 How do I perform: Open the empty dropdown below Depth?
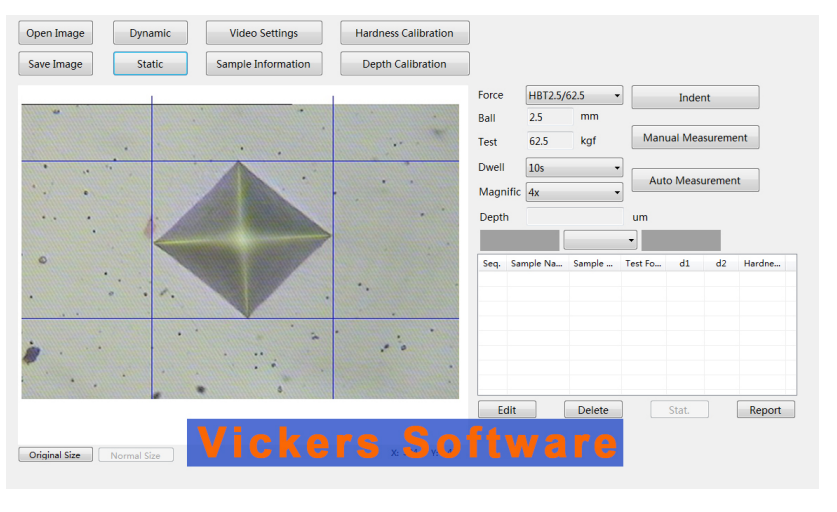(600, 240)
